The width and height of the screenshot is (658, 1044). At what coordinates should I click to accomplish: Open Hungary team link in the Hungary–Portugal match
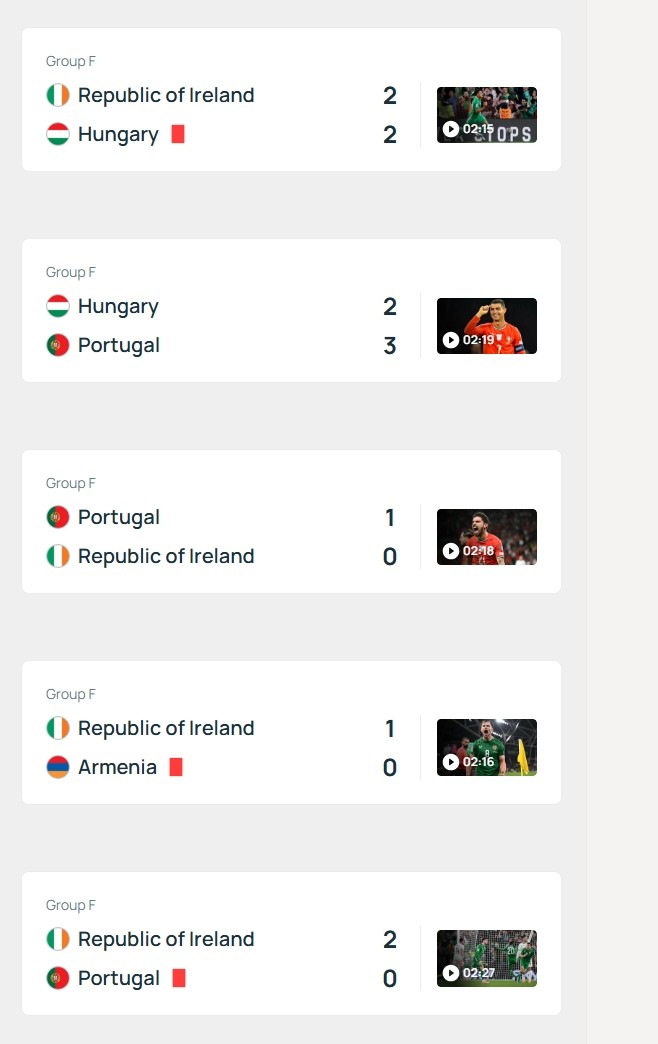point(118,306)
